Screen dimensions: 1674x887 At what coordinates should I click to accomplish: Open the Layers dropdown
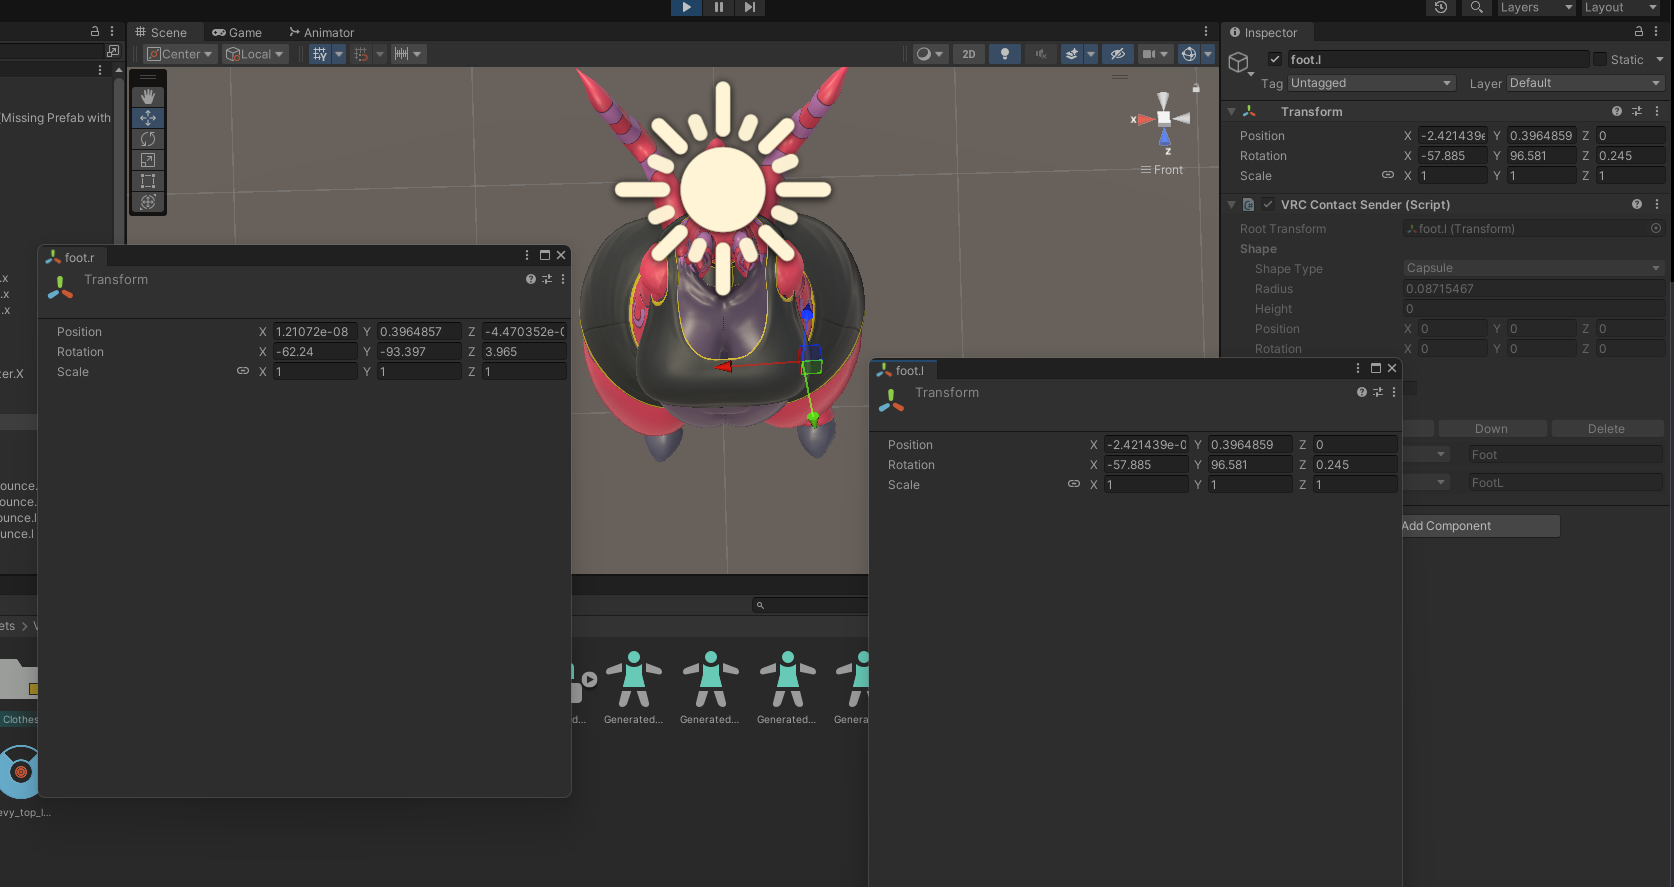[x=1536, y=7]
